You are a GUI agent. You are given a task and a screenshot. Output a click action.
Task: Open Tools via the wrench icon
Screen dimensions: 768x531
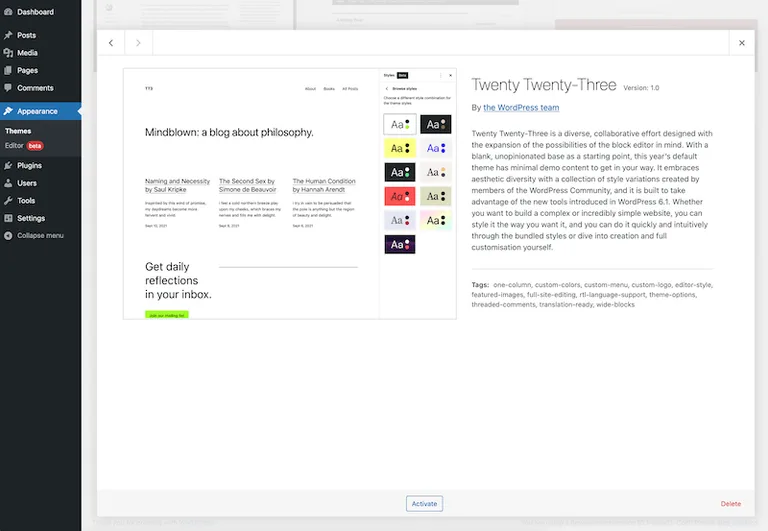[x=8, y=201]
